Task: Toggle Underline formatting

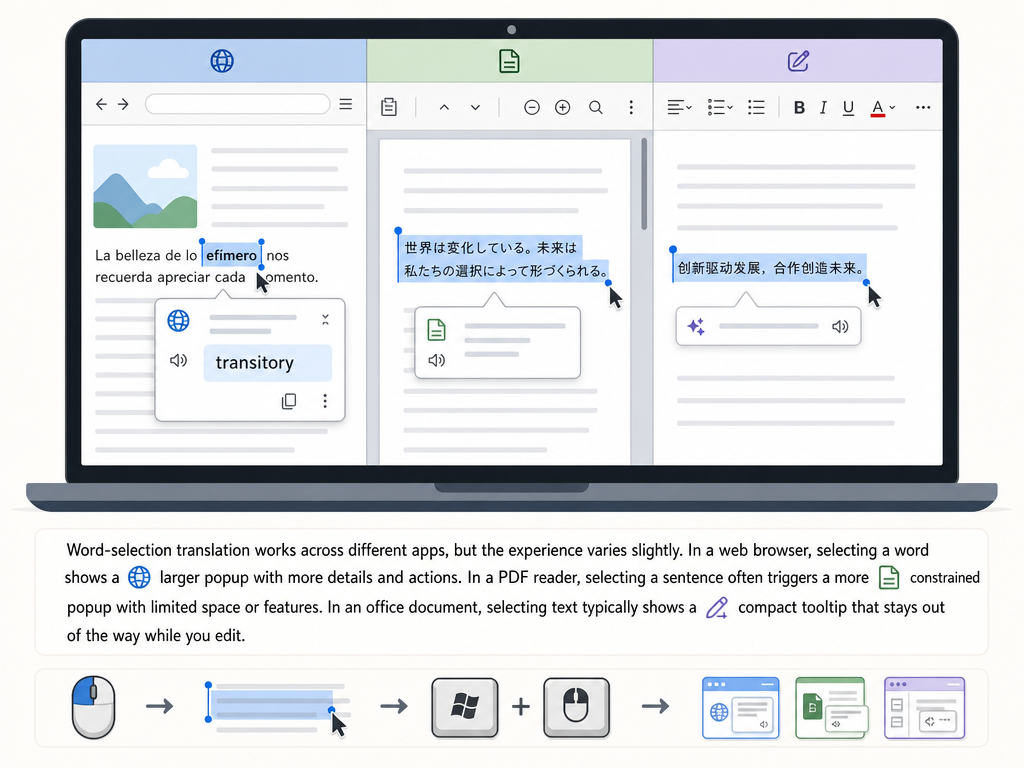Action: click(848, 108)
